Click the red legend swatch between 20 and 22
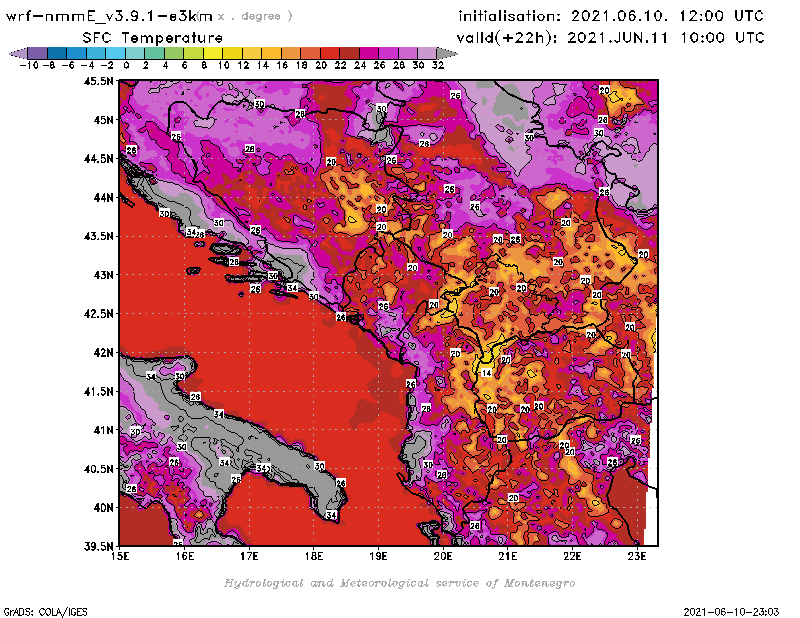This screenshot has height=618, width=800. 330,53
